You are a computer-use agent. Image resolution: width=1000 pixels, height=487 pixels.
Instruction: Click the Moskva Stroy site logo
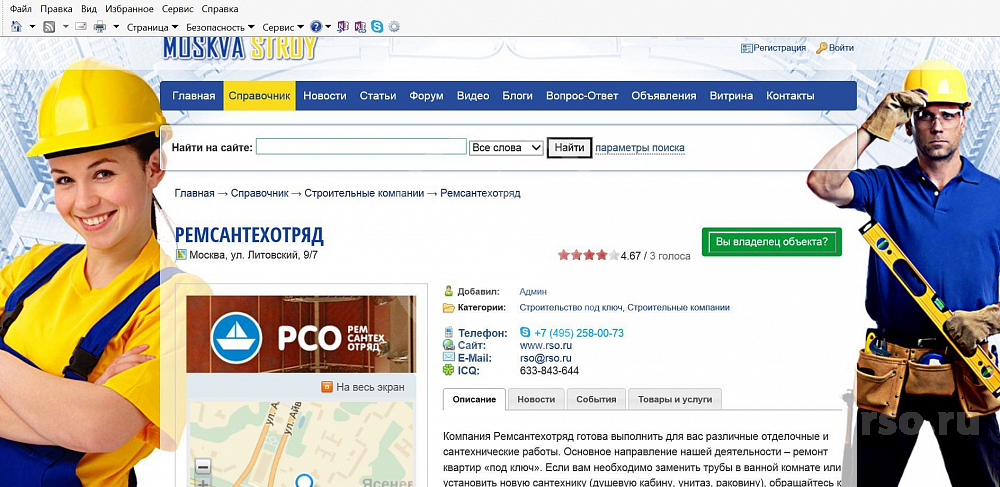click(240, 49)
